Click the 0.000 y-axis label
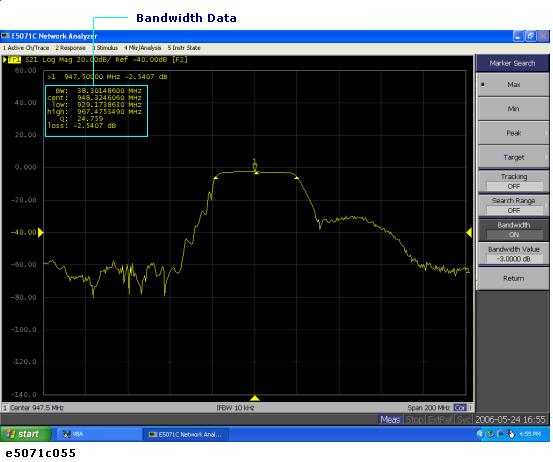 (25, 167)
